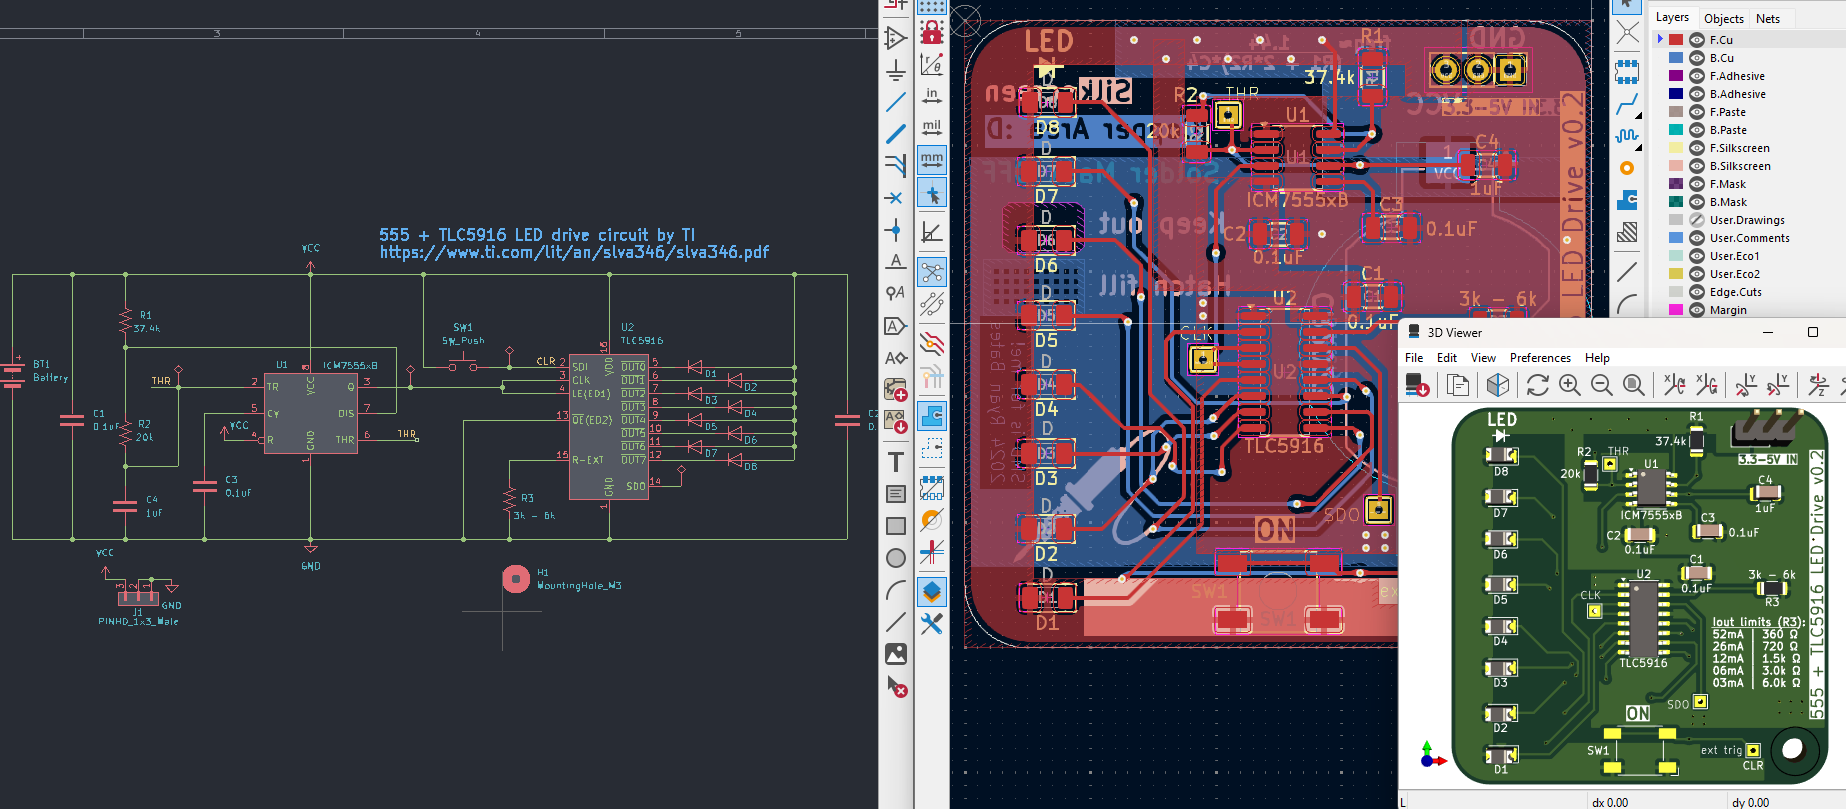
Task: Select the Add Global Label tool
Action: (x=896, y=326)
